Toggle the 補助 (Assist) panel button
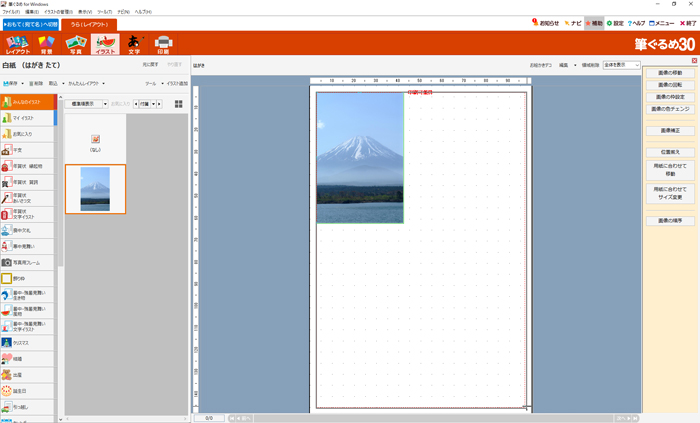Image resolution: width=700 pixels, height=423 pixels. [594, 22]
